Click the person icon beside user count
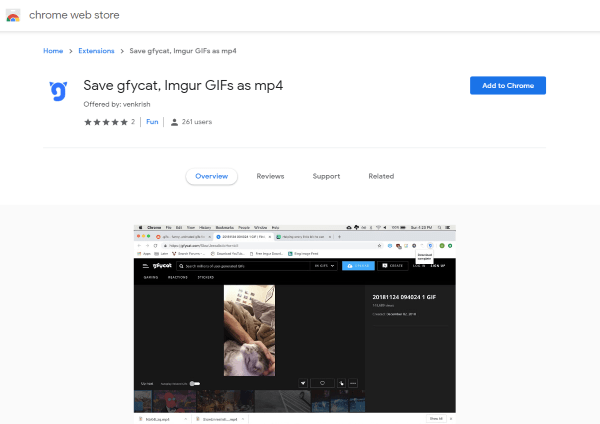 click(x=174, y=122)
